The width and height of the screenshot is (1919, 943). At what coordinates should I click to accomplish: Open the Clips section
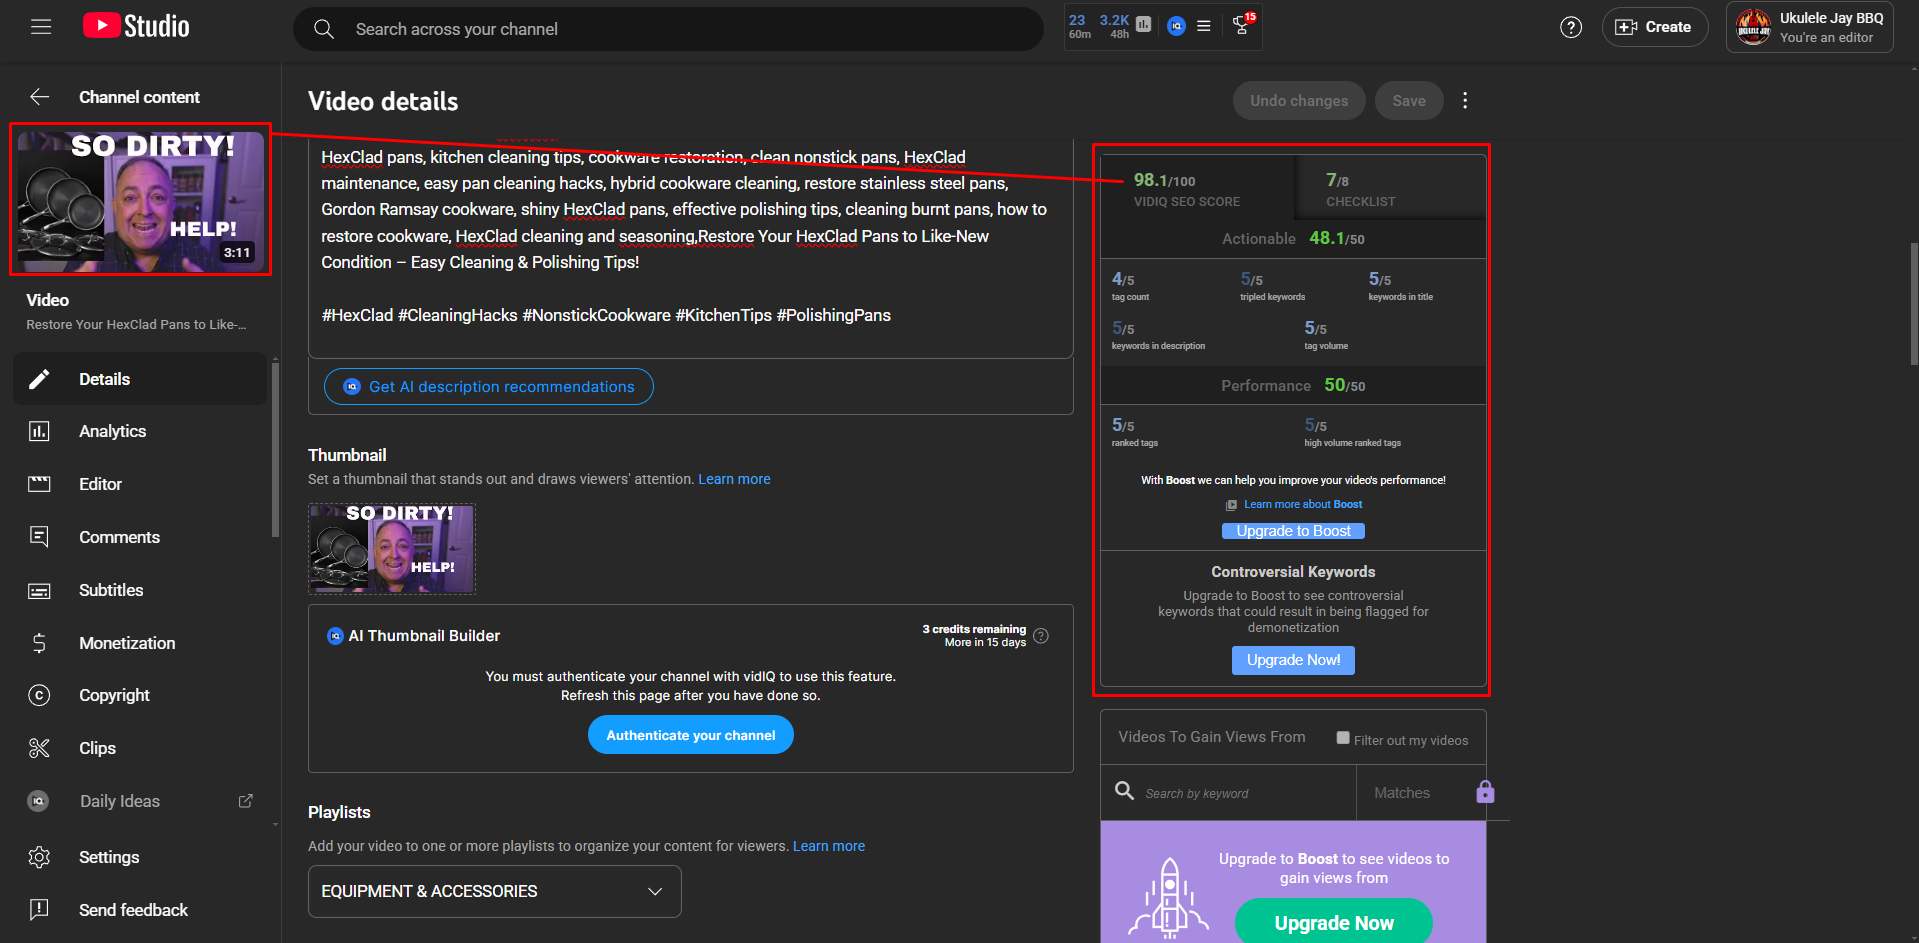[x=140, y=748]
